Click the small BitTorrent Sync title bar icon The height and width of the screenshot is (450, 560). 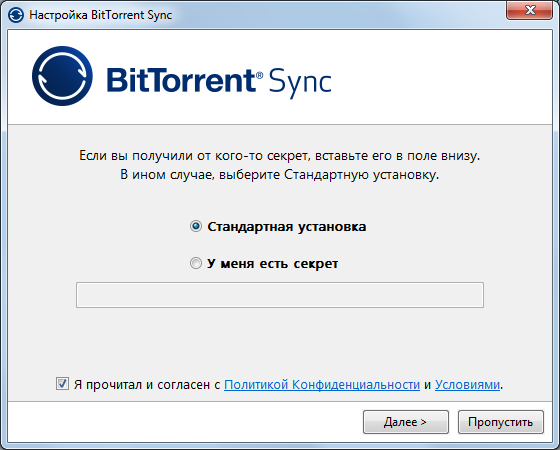coord(16,15)
